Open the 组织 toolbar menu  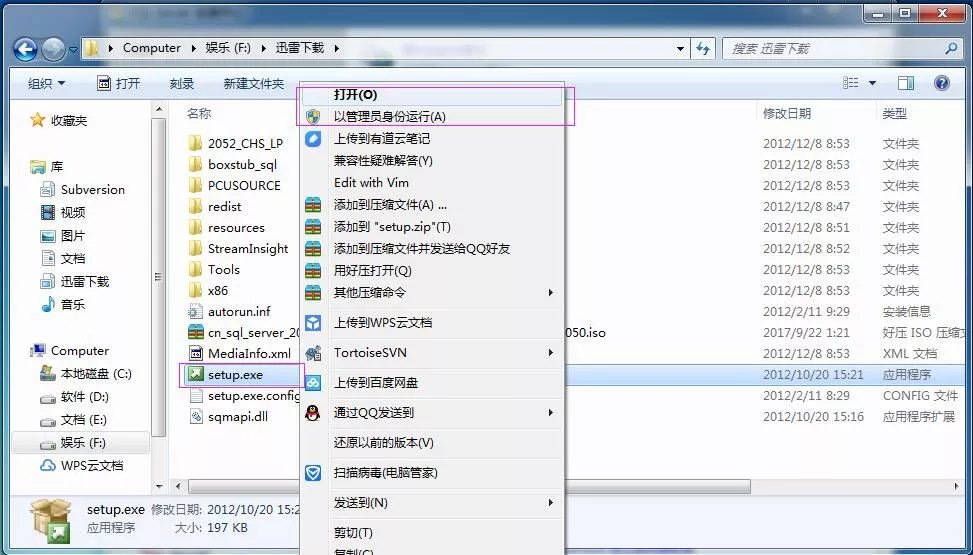(47, 83)
